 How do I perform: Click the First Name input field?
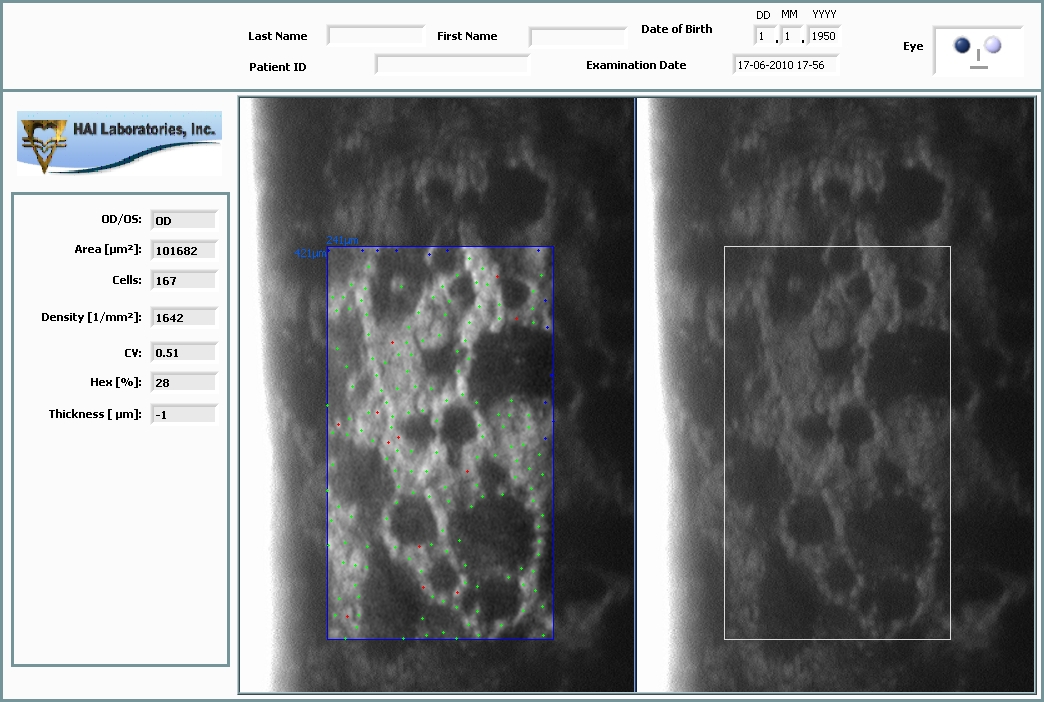[x=578, y=36]
